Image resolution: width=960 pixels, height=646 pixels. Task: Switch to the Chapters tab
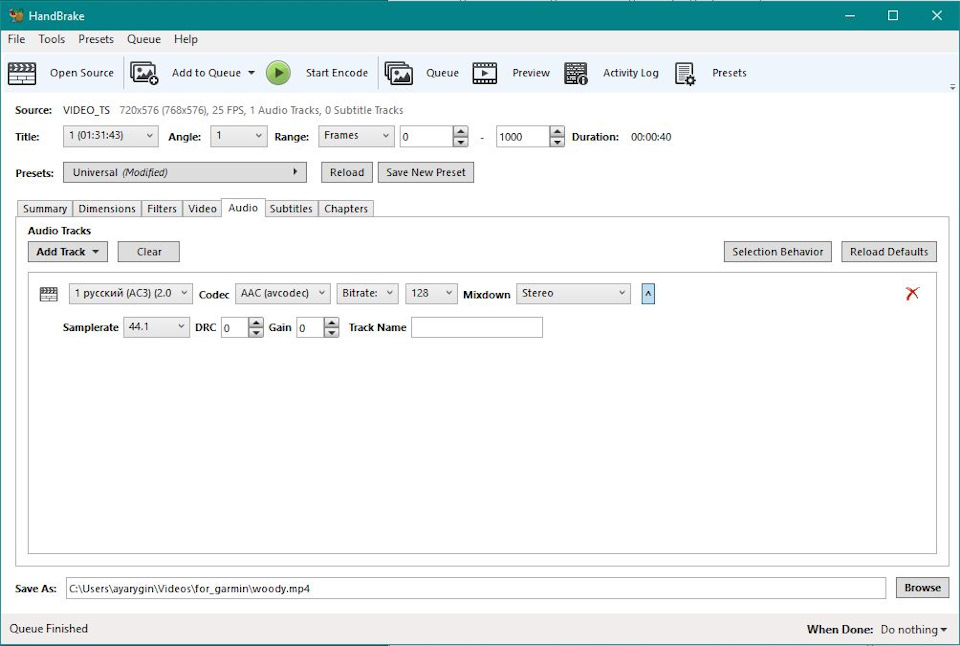346,209
